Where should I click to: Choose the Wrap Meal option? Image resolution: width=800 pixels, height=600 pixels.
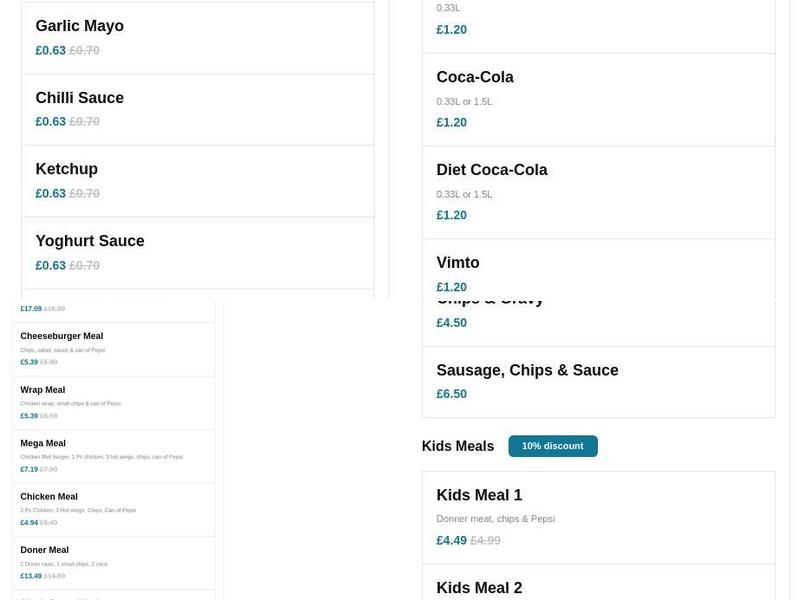pos(45,389)
